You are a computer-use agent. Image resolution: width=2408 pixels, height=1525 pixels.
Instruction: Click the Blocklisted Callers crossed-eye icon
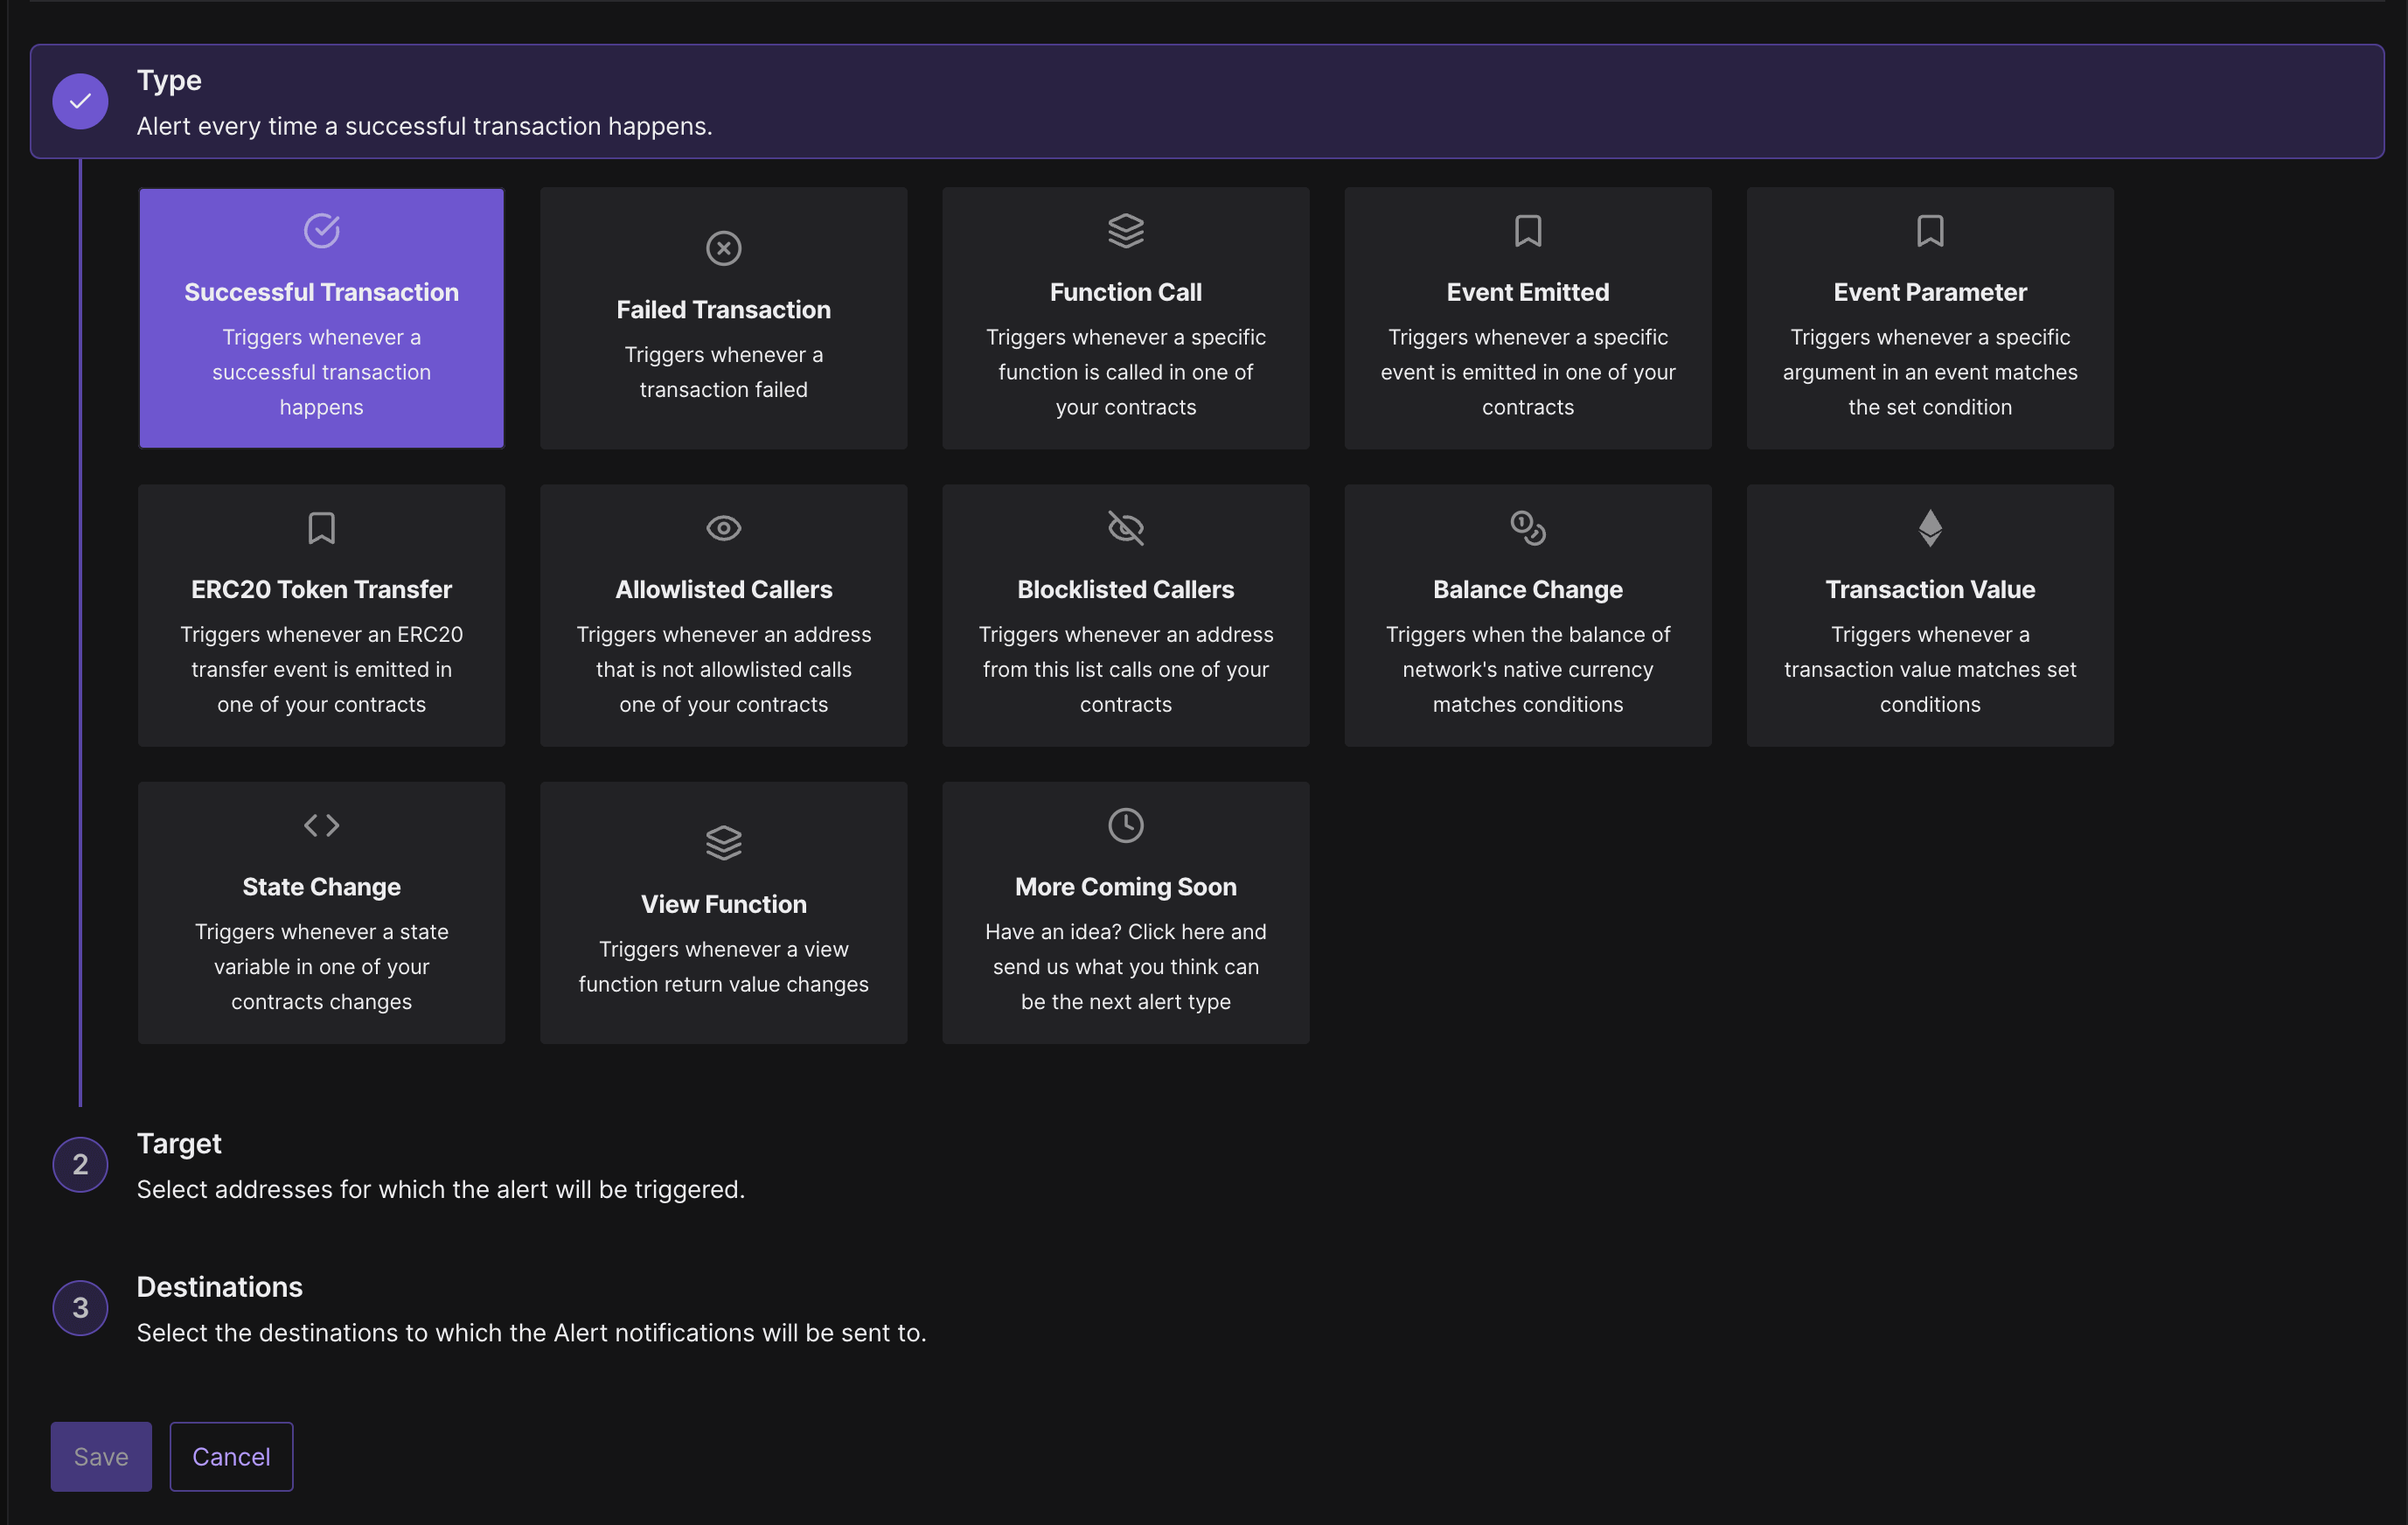(x=1125, y=527)
